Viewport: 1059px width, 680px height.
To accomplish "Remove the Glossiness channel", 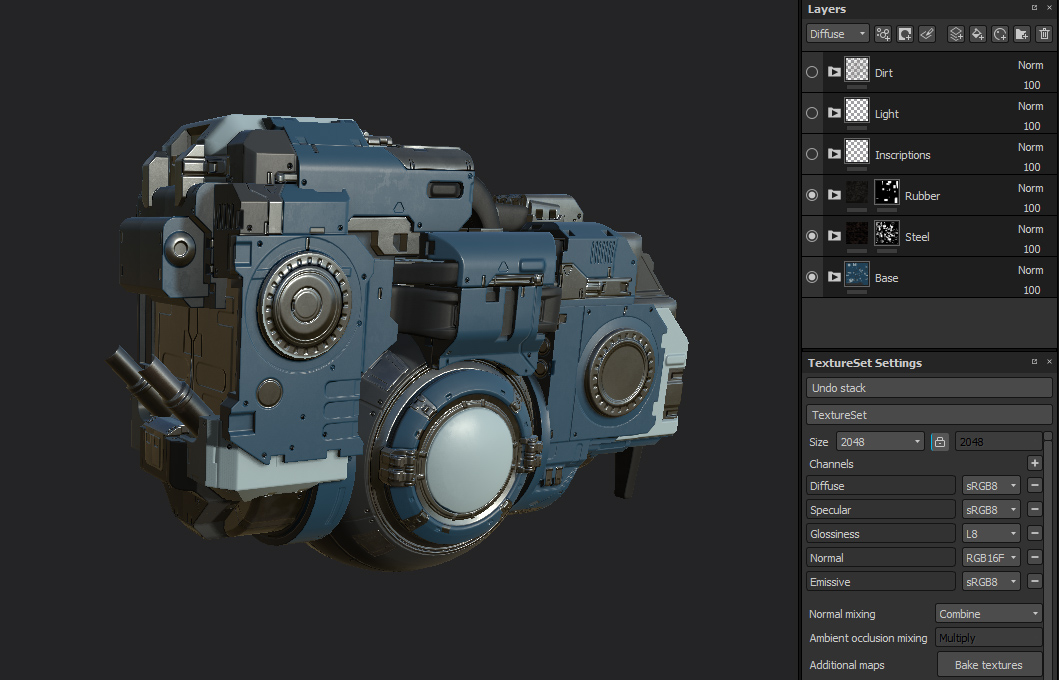I will point(1034,534).
